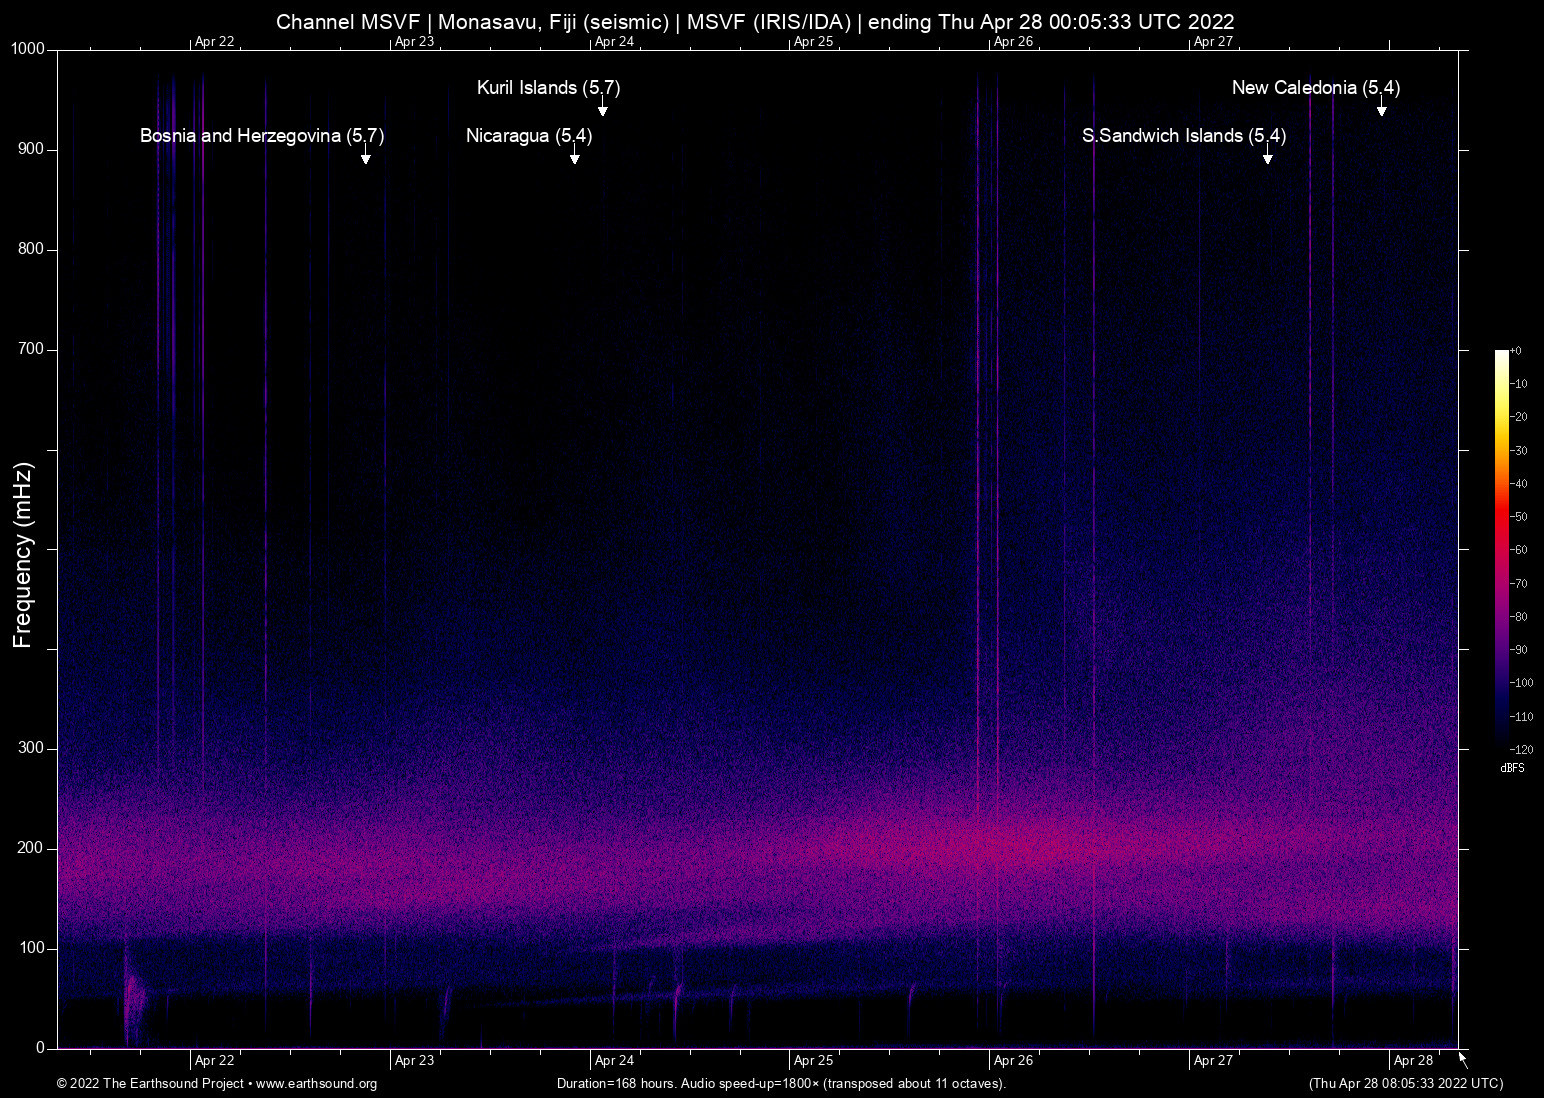Viewport: 1544px width, 1098px height.
Task: Click the 1000 frequency axis label
Action: (28, 49)
